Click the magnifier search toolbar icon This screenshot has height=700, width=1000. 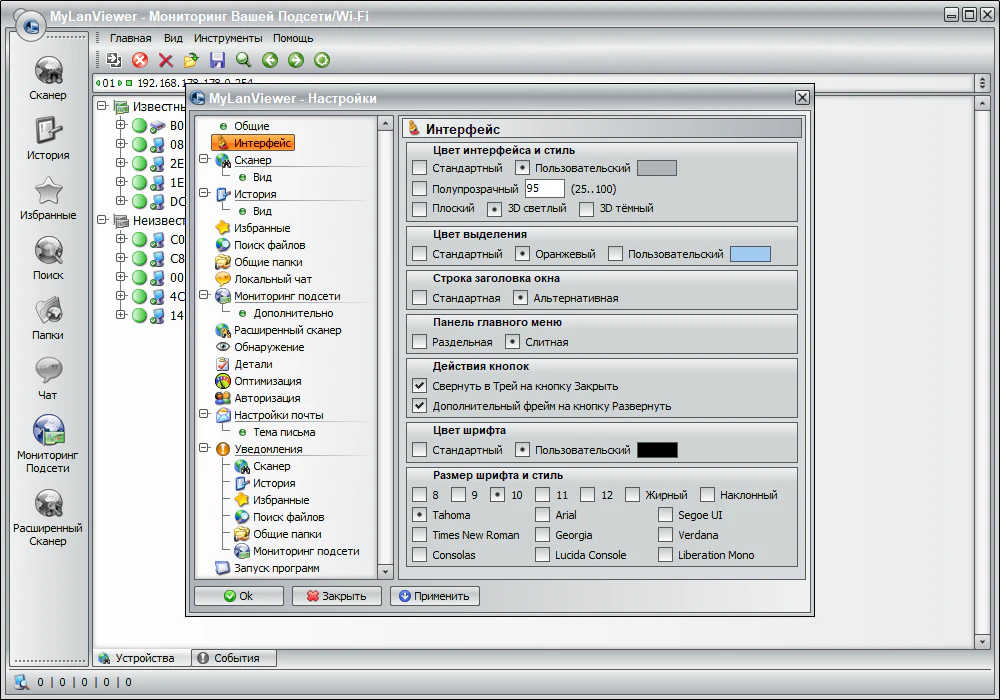click(x=243, y=60)
